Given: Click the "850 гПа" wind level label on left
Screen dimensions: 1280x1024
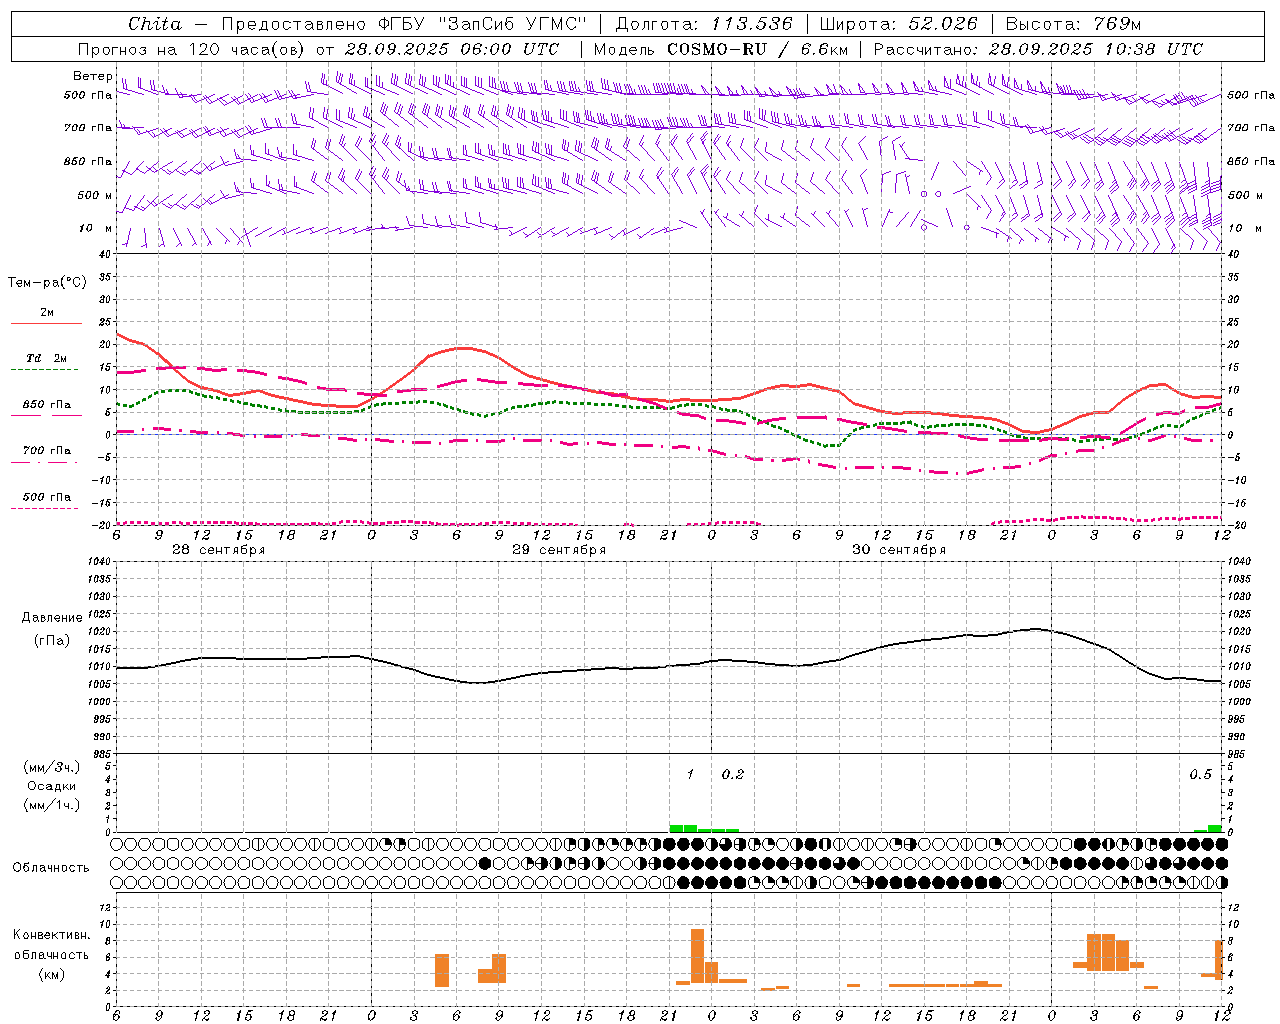Looking at the screenshot, I should pos(88,161).
